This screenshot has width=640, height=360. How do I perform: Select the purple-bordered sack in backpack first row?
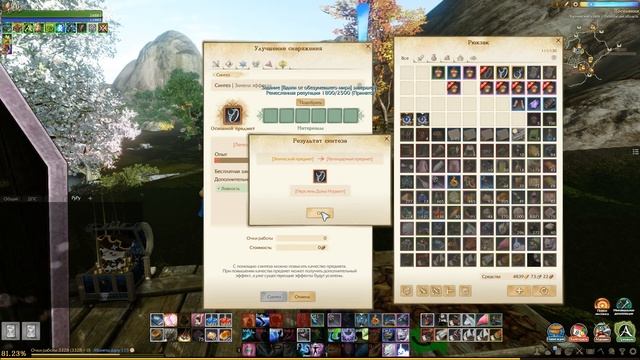470,73
